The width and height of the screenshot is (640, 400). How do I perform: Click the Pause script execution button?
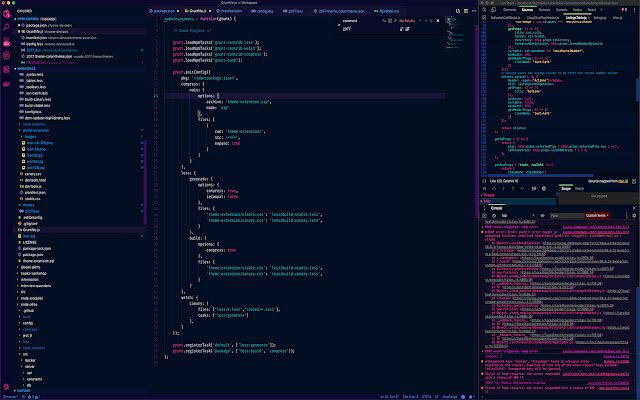pyautogui.click(x=484, y=189)
